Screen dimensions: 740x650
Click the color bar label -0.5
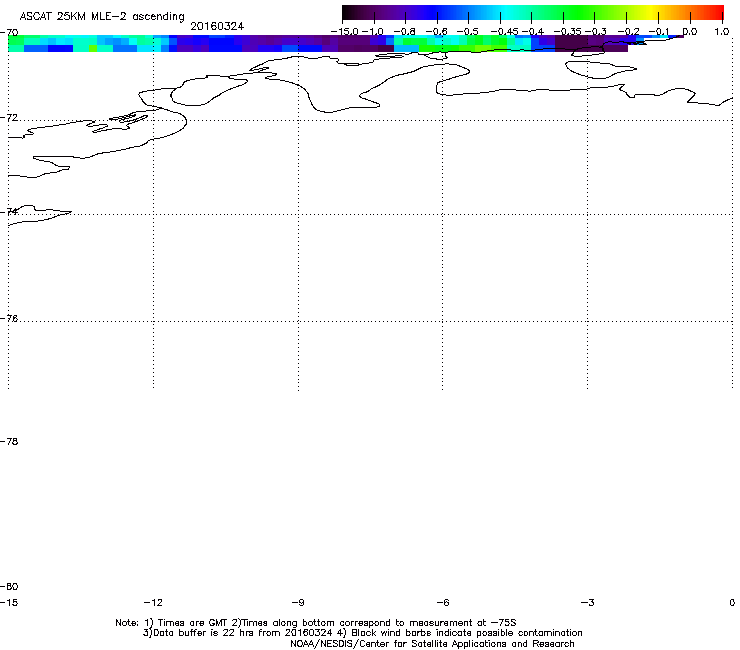click(467, 32)
